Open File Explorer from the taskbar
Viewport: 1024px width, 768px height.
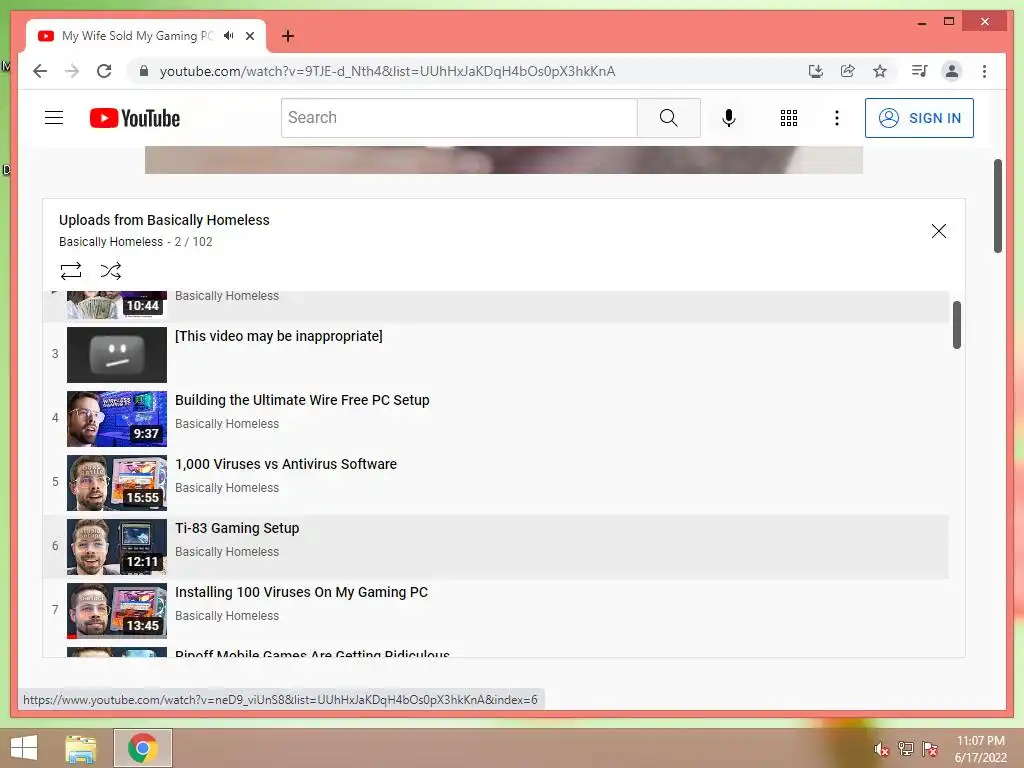[x=81, y=748]
